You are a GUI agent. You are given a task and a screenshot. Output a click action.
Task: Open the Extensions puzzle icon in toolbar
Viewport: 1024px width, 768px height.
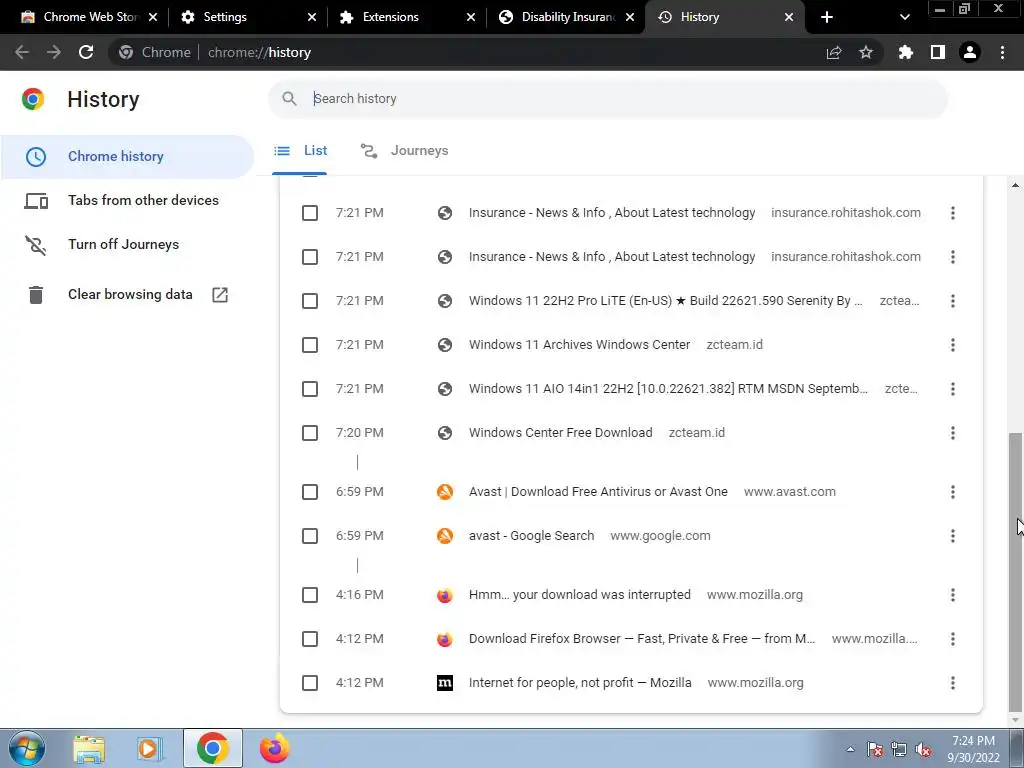point(905,52)
